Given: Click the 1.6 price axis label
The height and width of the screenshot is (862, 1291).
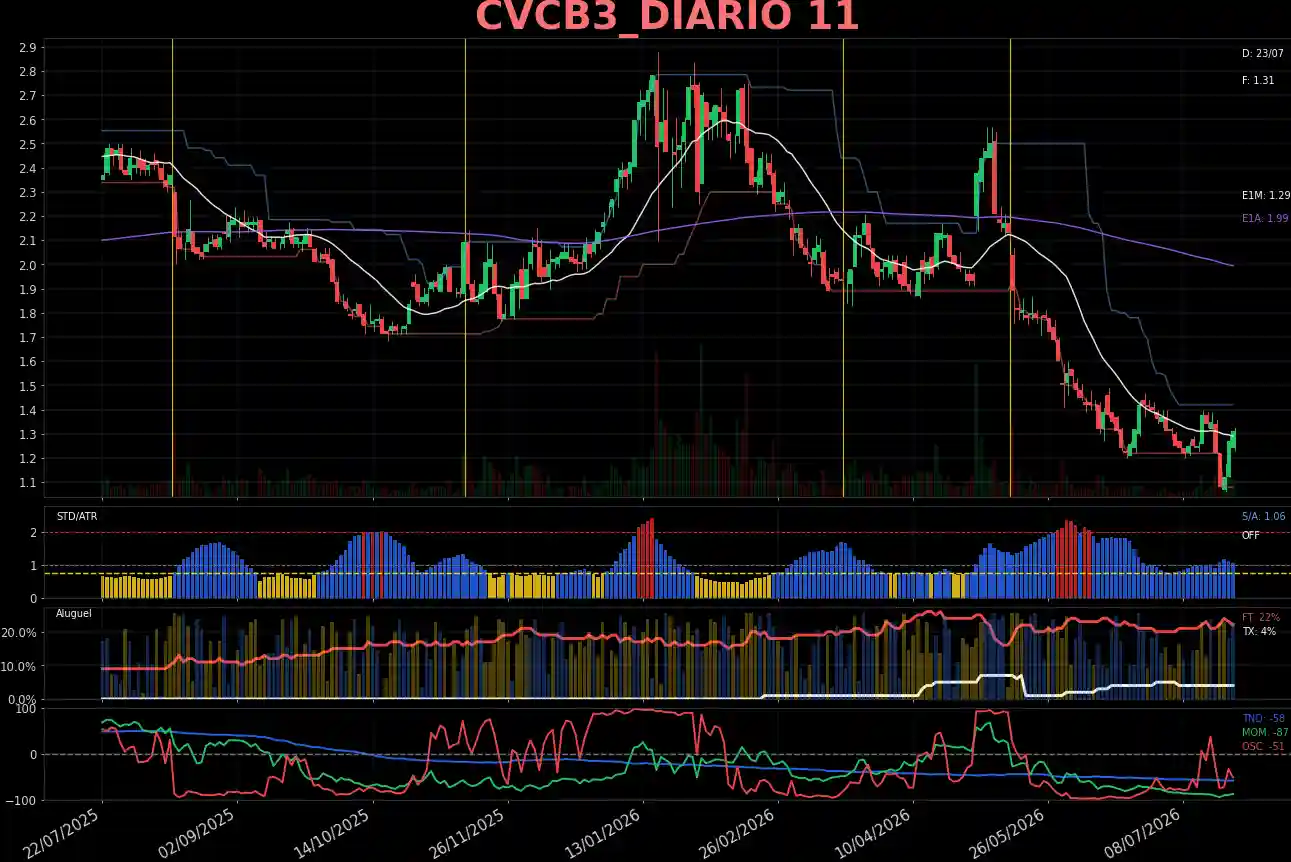Looking at the screenshot, I should [28, 362].
